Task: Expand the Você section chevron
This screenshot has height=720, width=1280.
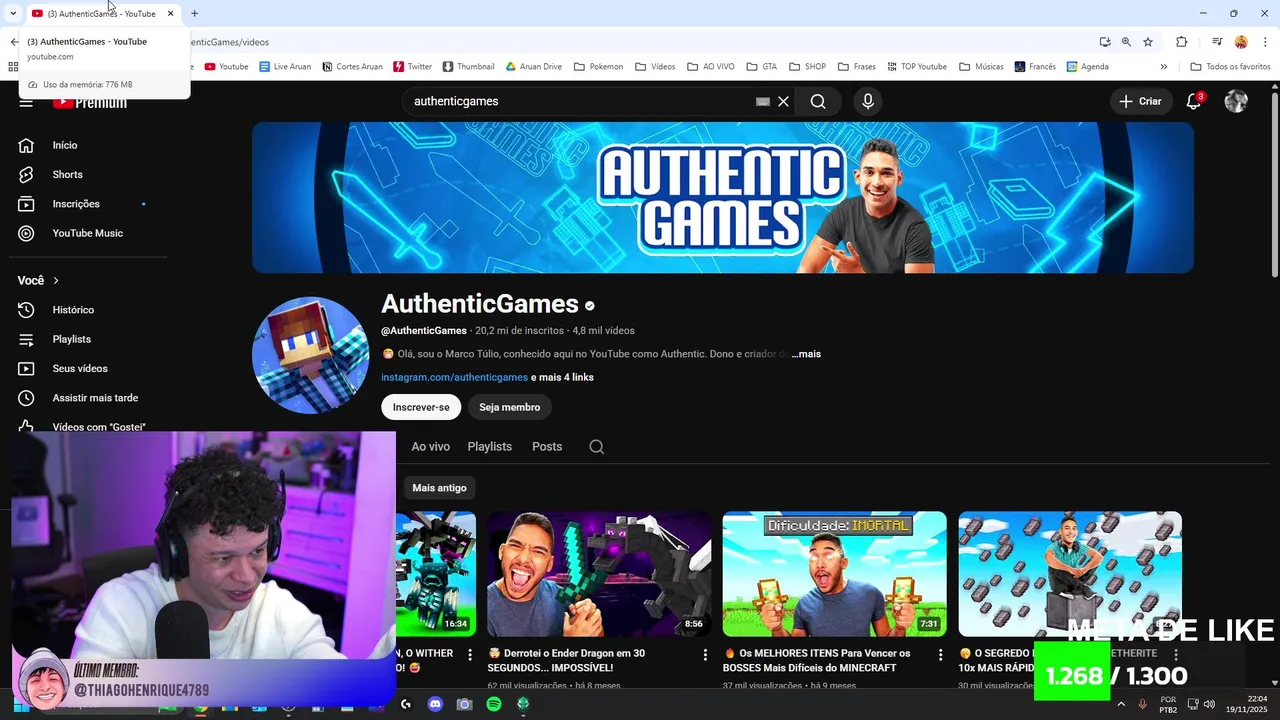Action: pos(56,281)
